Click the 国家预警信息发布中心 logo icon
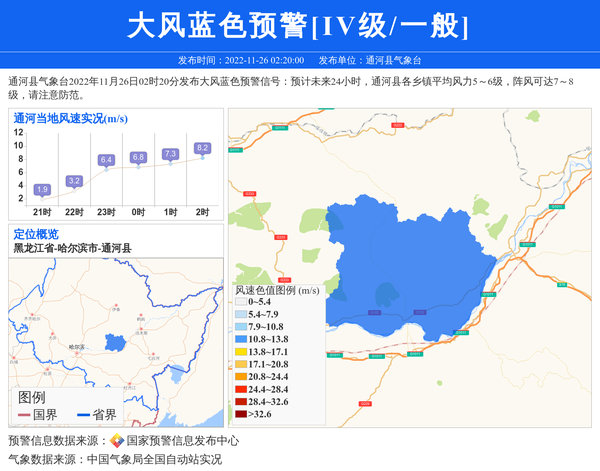Screen dimensions: 600x471 coord(117,441)
